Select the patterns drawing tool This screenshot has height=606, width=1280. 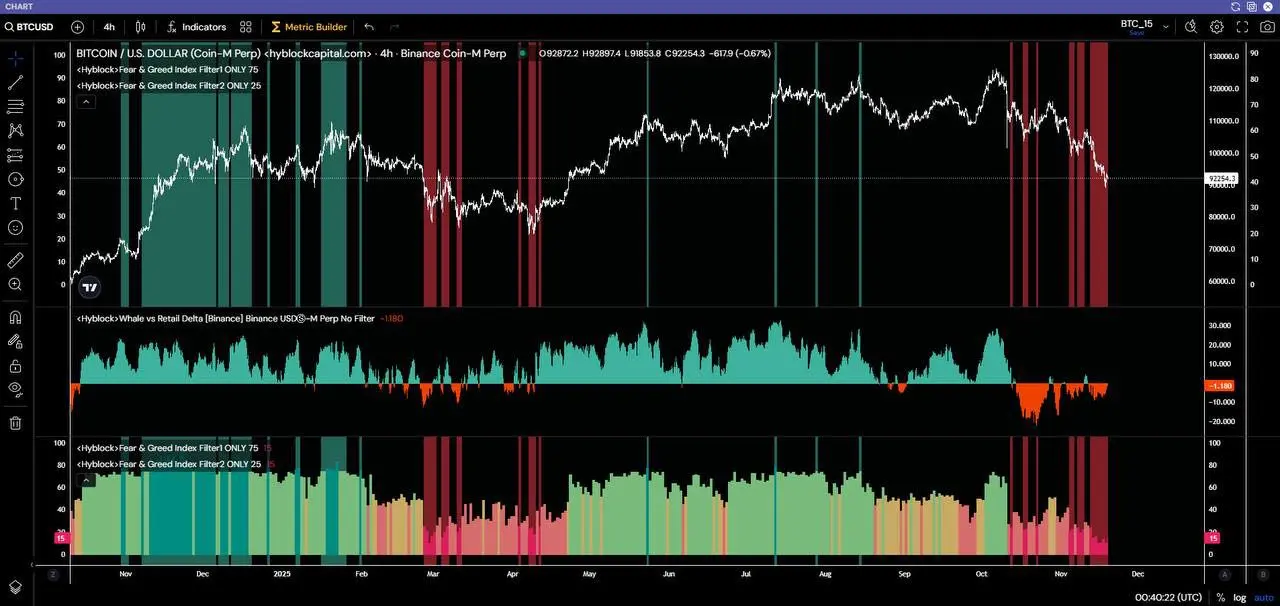coord(15,130)
